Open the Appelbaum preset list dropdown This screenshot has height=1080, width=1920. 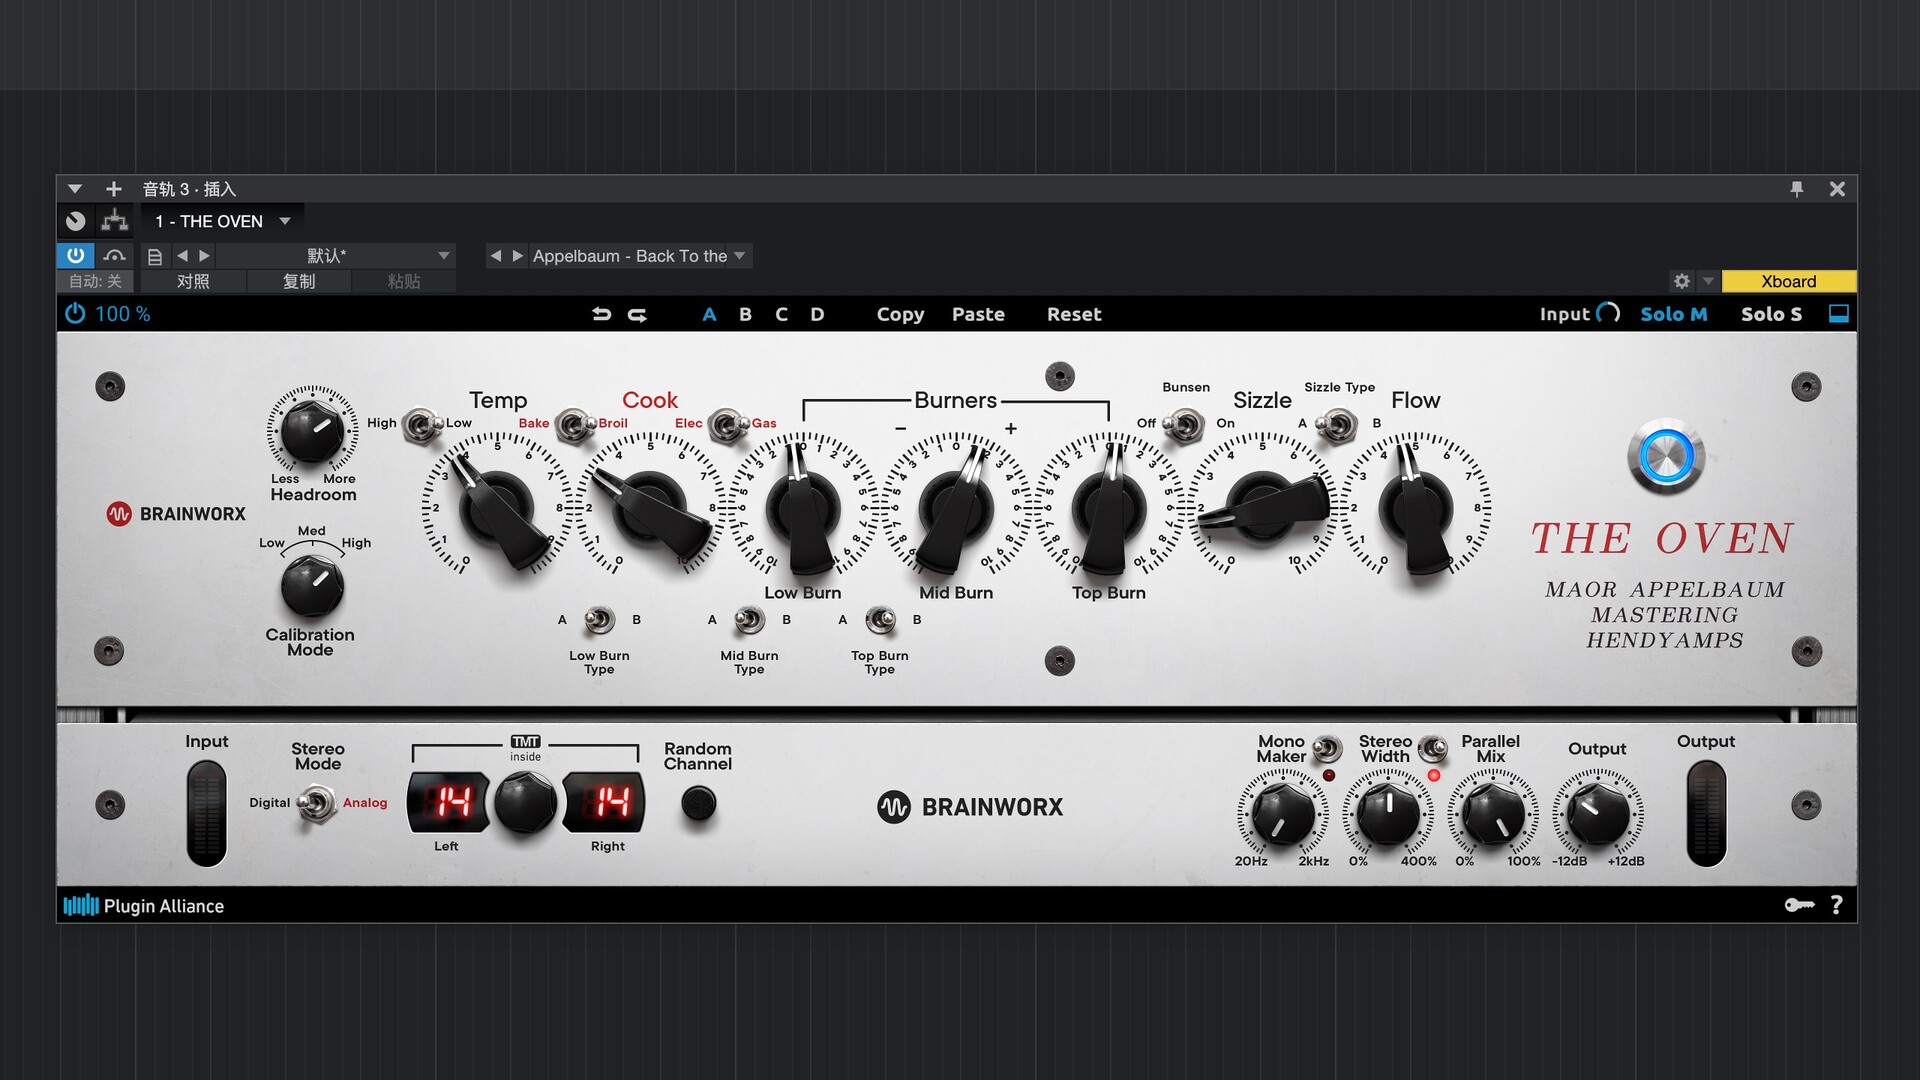(740, 256)
